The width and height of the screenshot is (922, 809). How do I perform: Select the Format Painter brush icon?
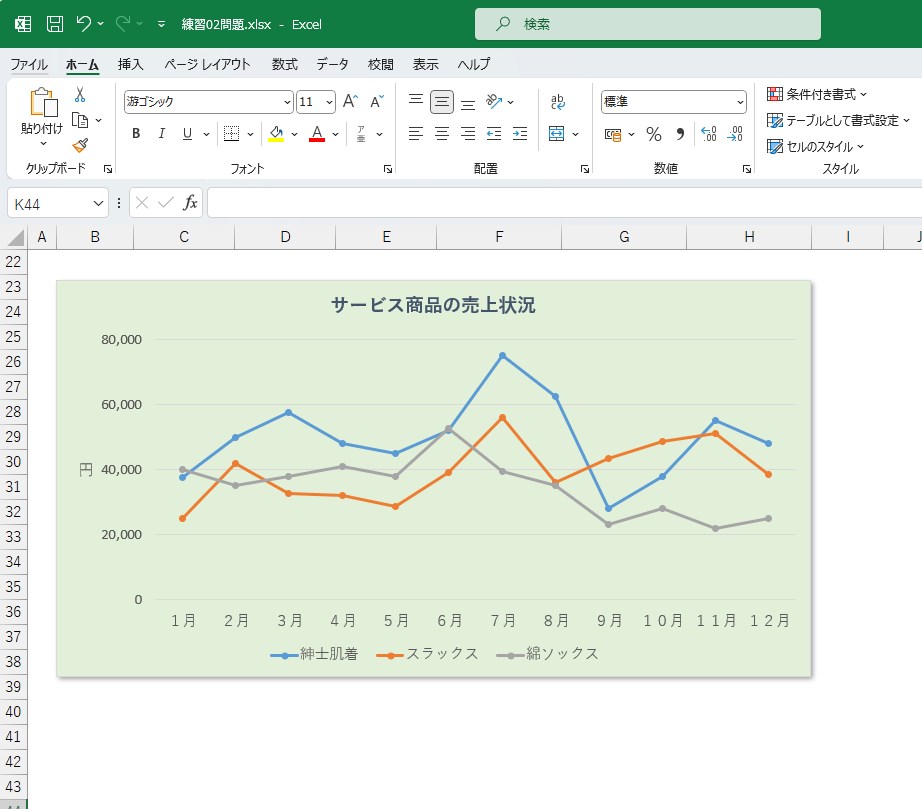(80, 145)
